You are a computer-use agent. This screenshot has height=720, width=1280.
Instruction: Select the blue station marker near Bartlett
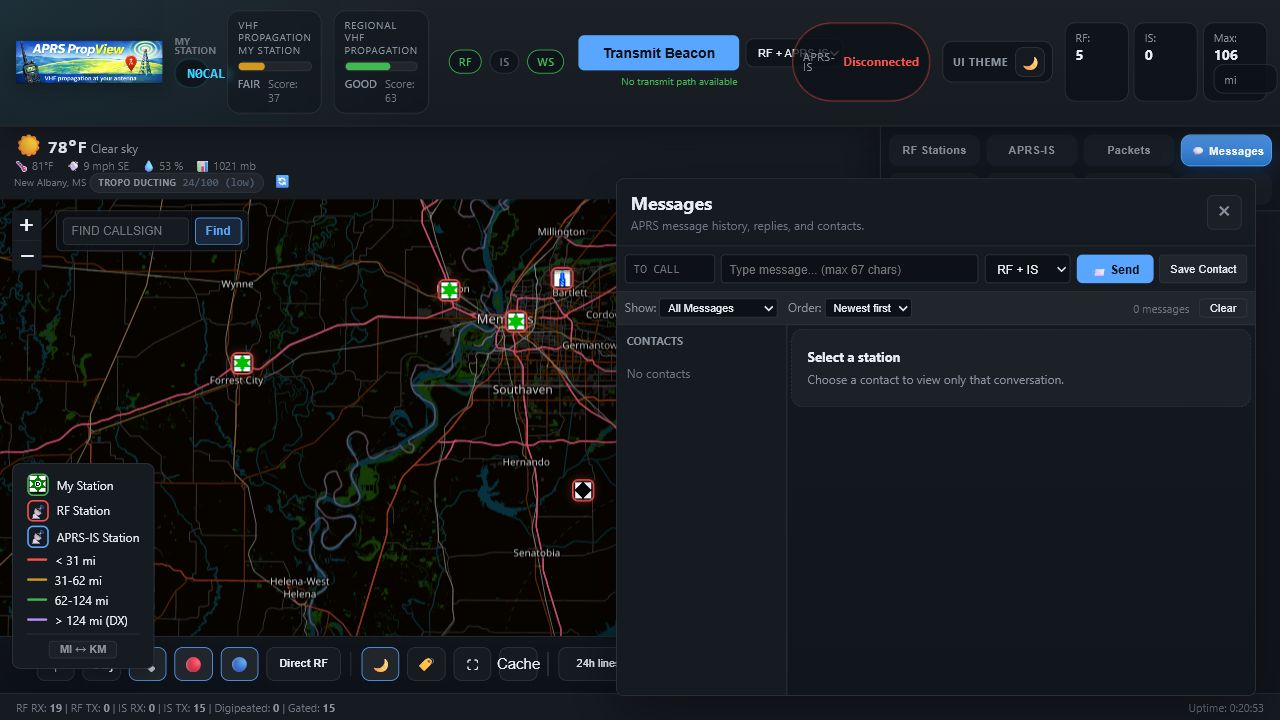(563, 278)
